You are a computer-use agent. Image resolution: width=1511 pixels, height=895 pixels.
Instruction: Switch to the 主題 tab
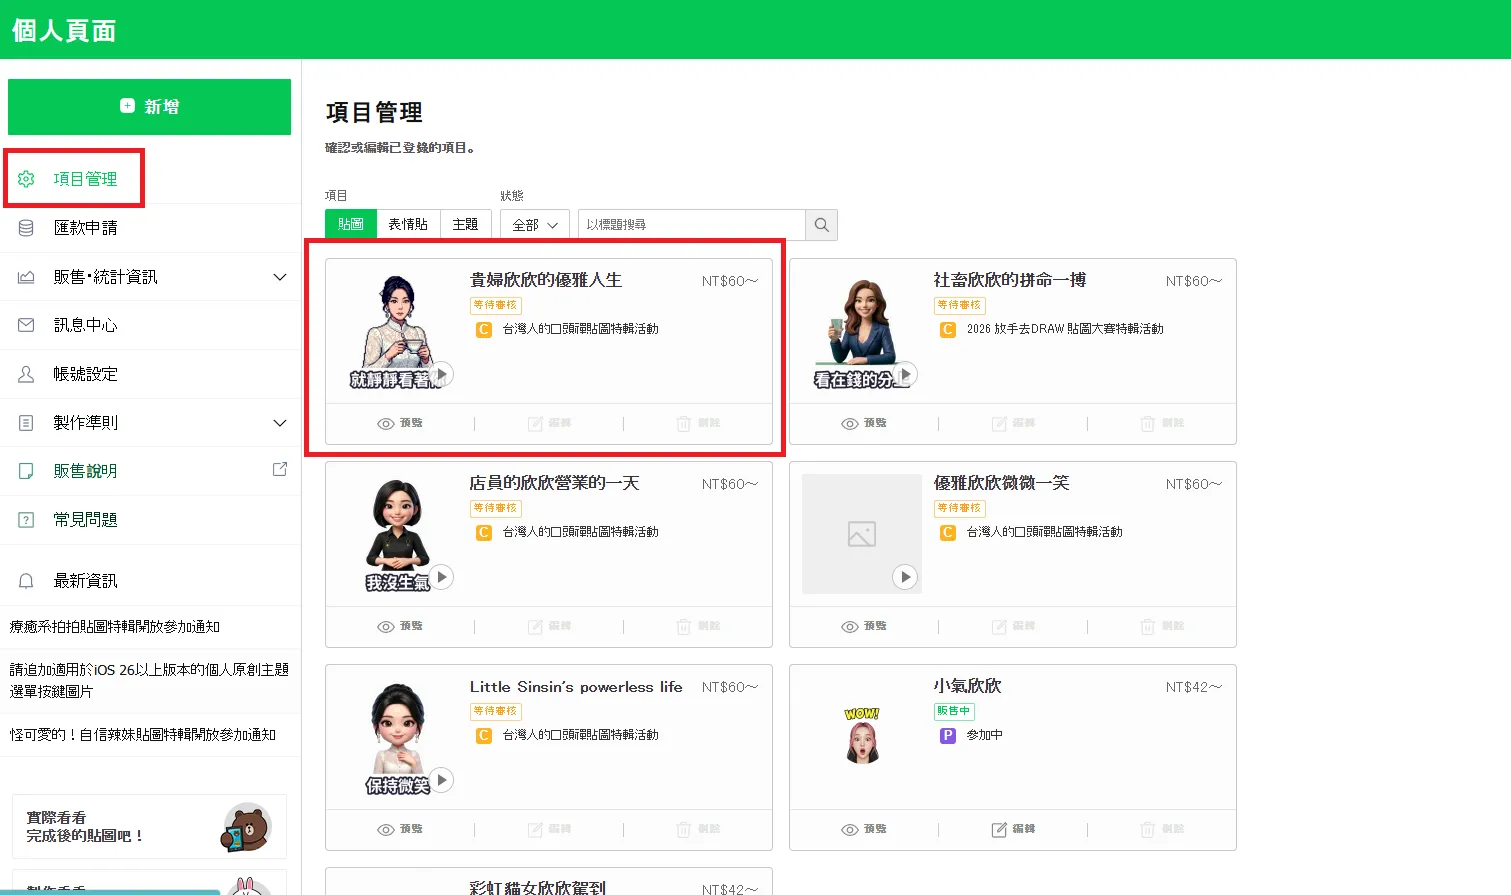pyautogui.click(x=465, y=224)
